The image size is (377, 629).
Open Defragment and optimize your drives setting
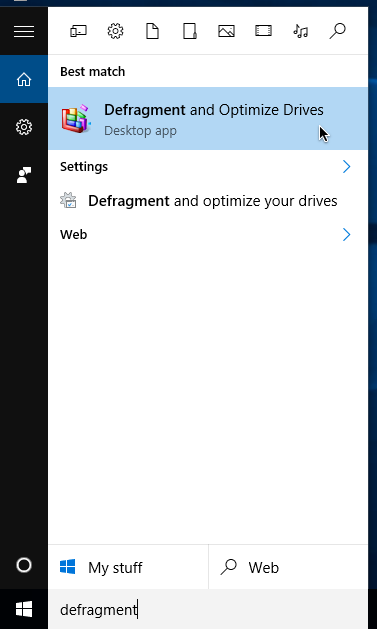click(x=208, y=201)
